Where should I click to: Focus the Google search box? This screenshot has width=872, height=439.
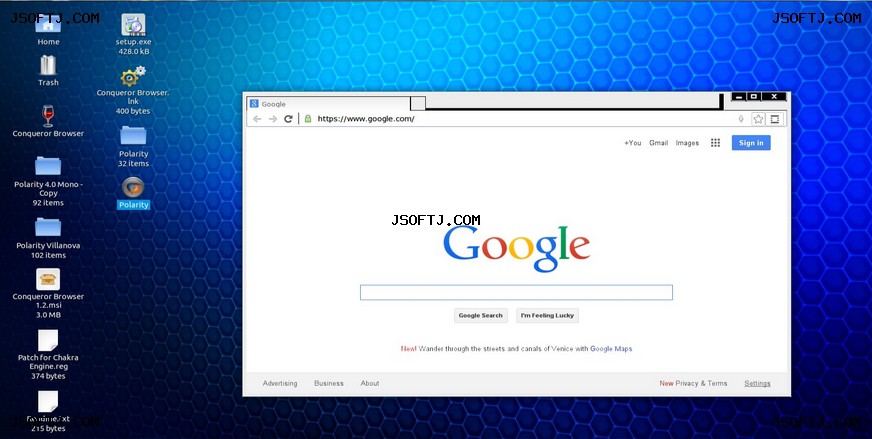(516, 293)
